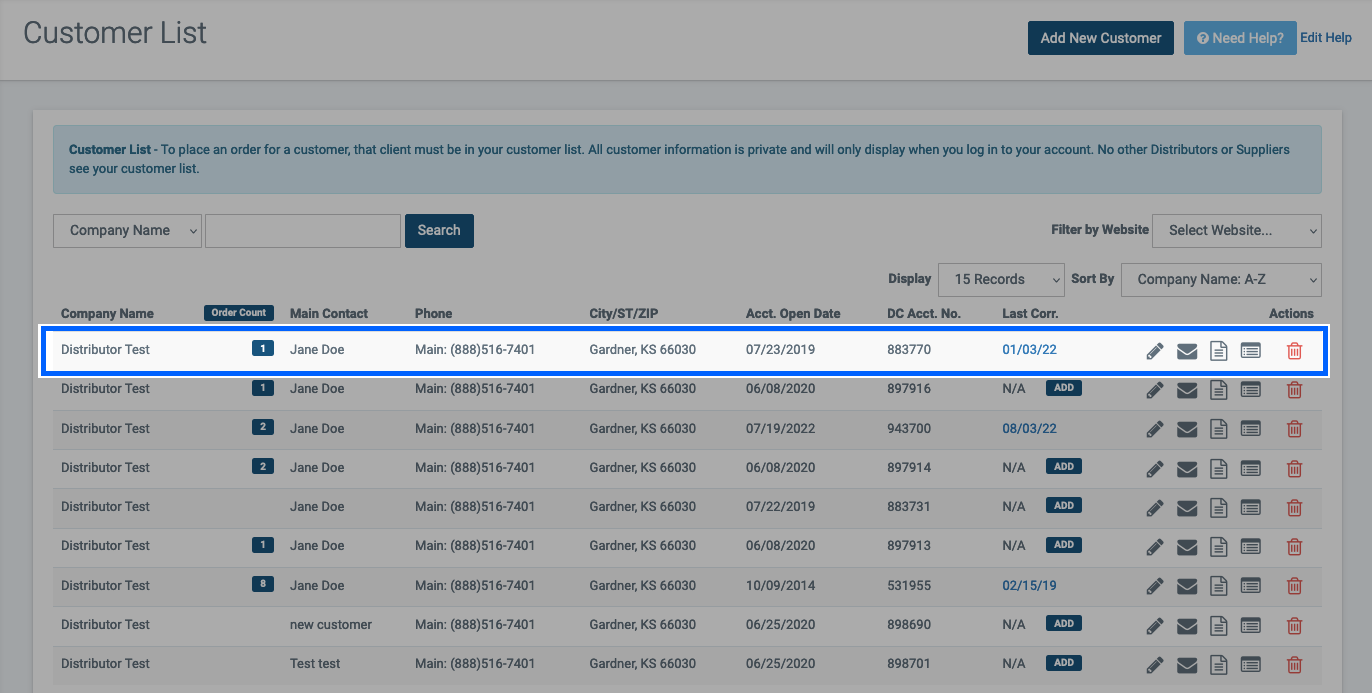
Task: Click the Add New Customer button
Action: [1100, 38]
